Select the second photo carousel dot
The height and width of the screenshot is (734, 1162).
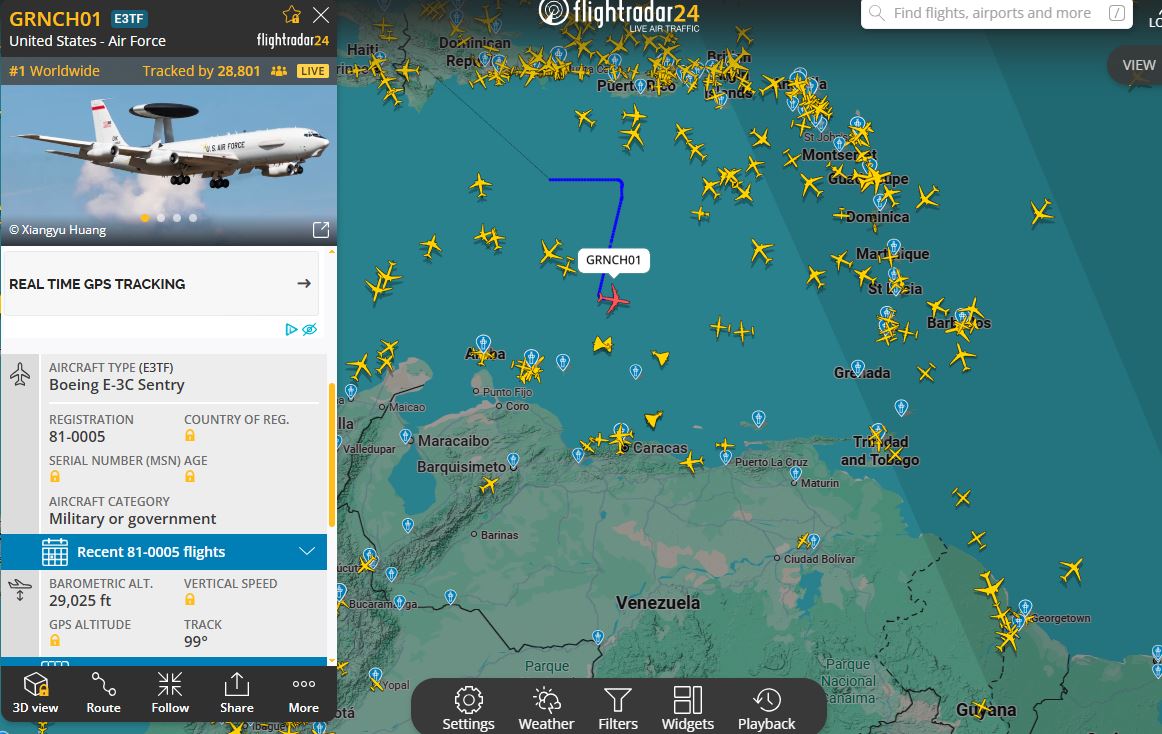(161, 218)
